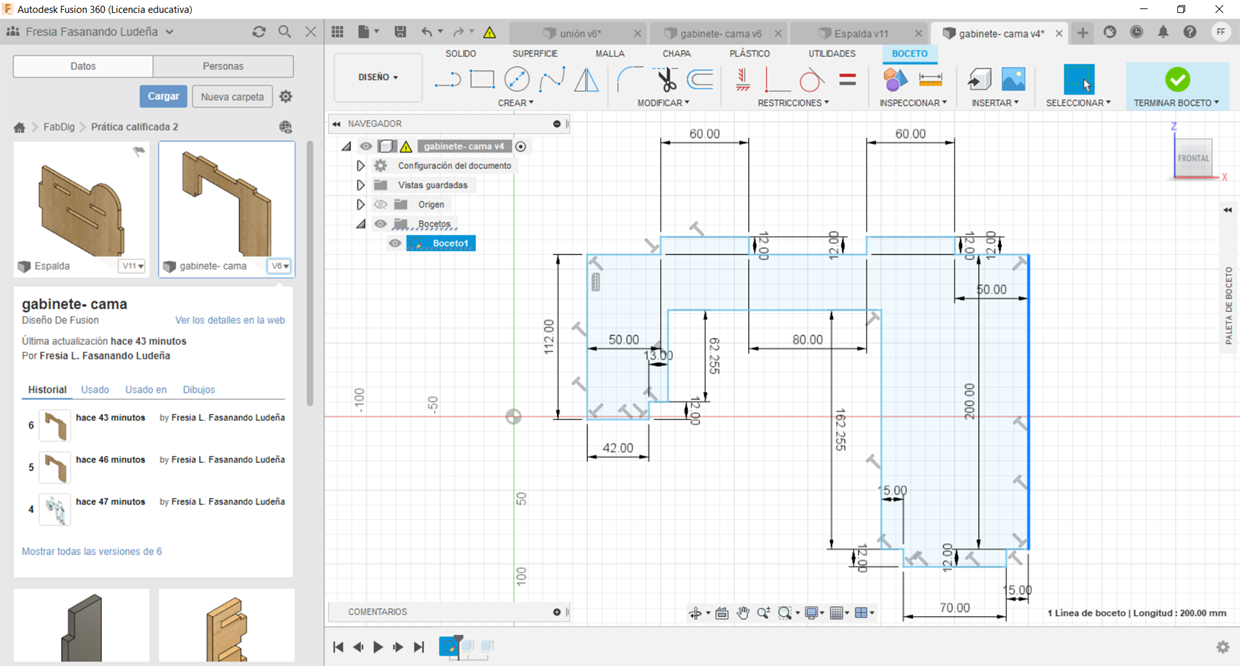Image resolution: width=1240 pixels, height=666 pixels.
Task: Open the Measure tool
Action: pyautogui.click(x=930, y=79)
